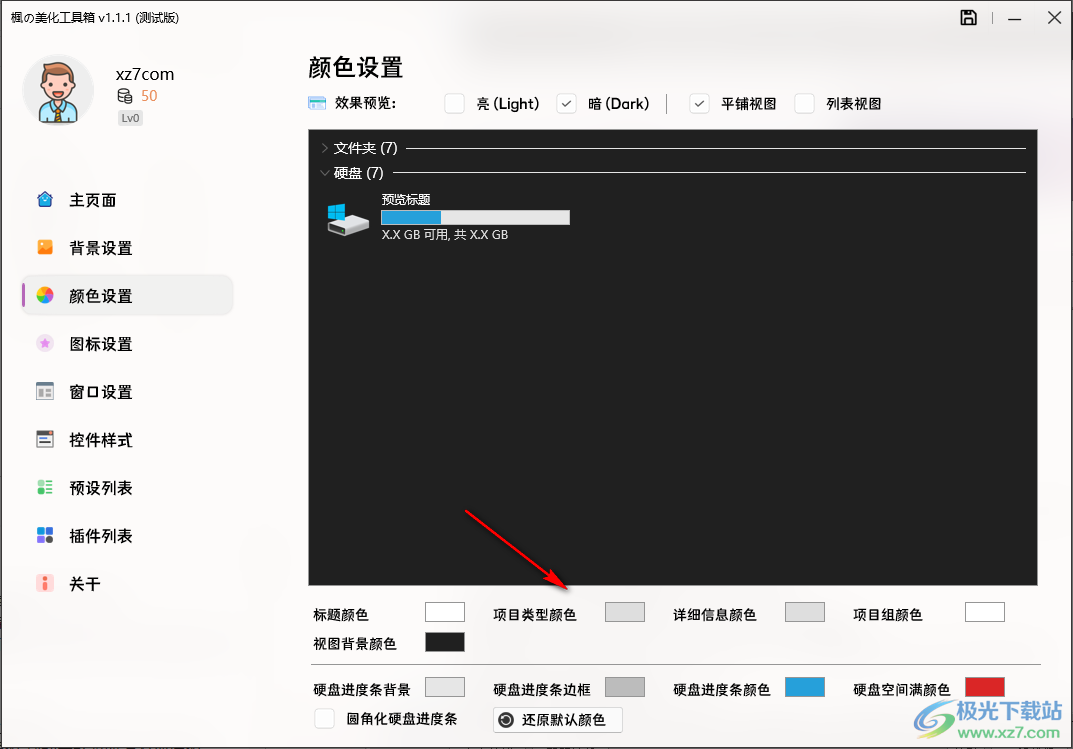Open the 背景设置 page
This screenshot has height=749, width=1073.
tap(127, 248)
